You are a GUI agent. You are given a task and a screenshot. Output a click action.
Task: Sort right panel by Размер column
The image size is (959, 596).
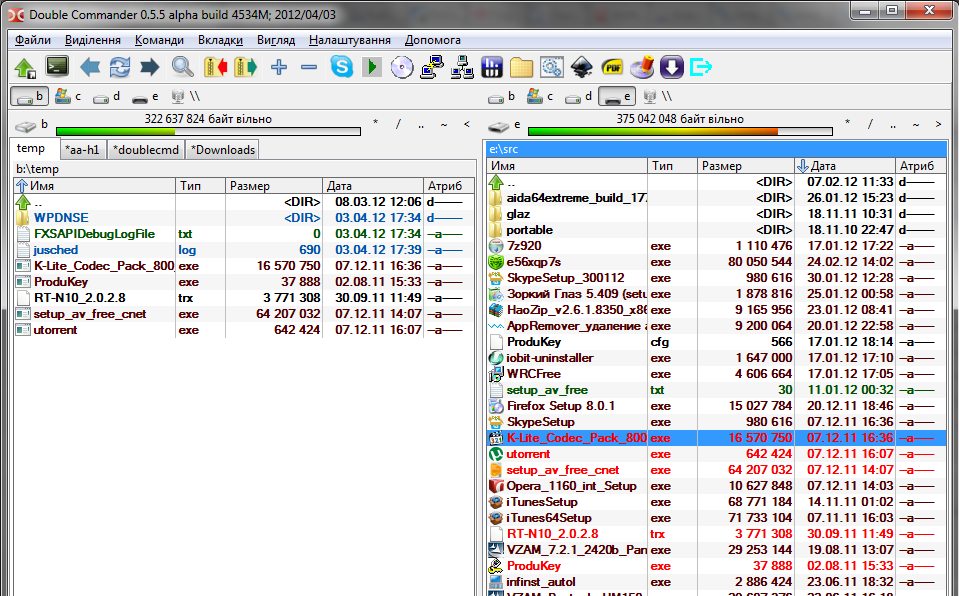coord(742,166)
